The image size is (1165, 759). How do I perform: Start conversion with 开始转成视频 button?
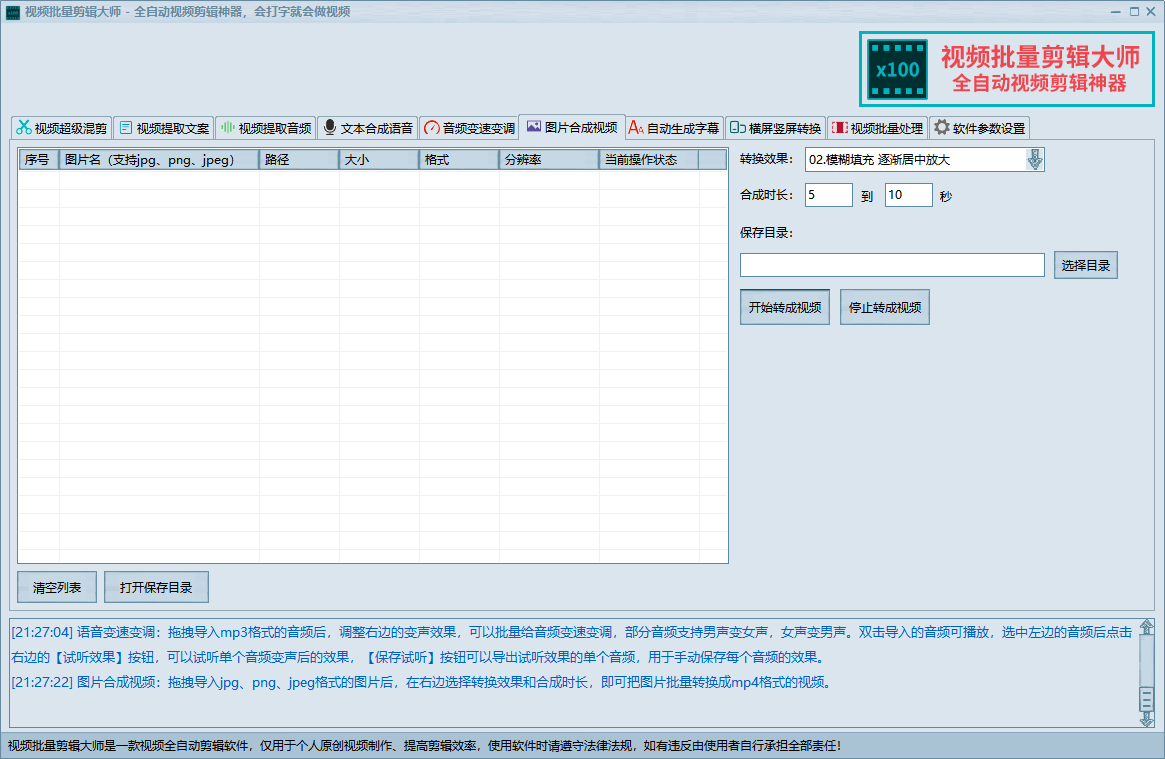click(785, 307)
